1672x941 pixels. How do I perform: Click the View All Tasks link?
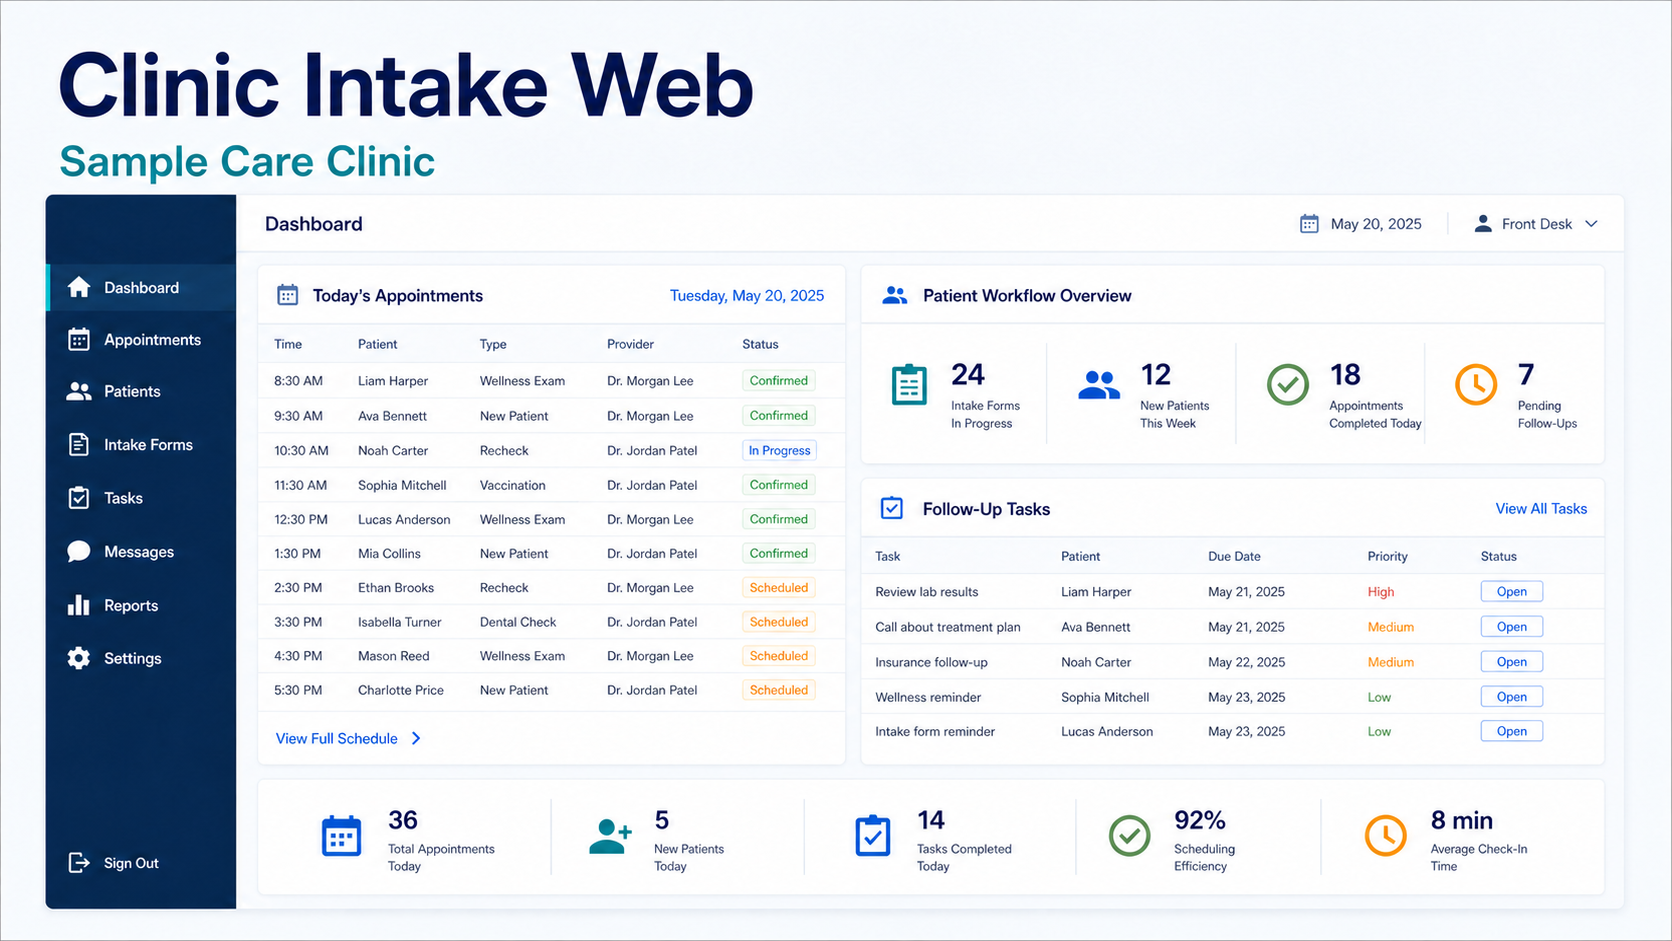tap(1541, 509)
